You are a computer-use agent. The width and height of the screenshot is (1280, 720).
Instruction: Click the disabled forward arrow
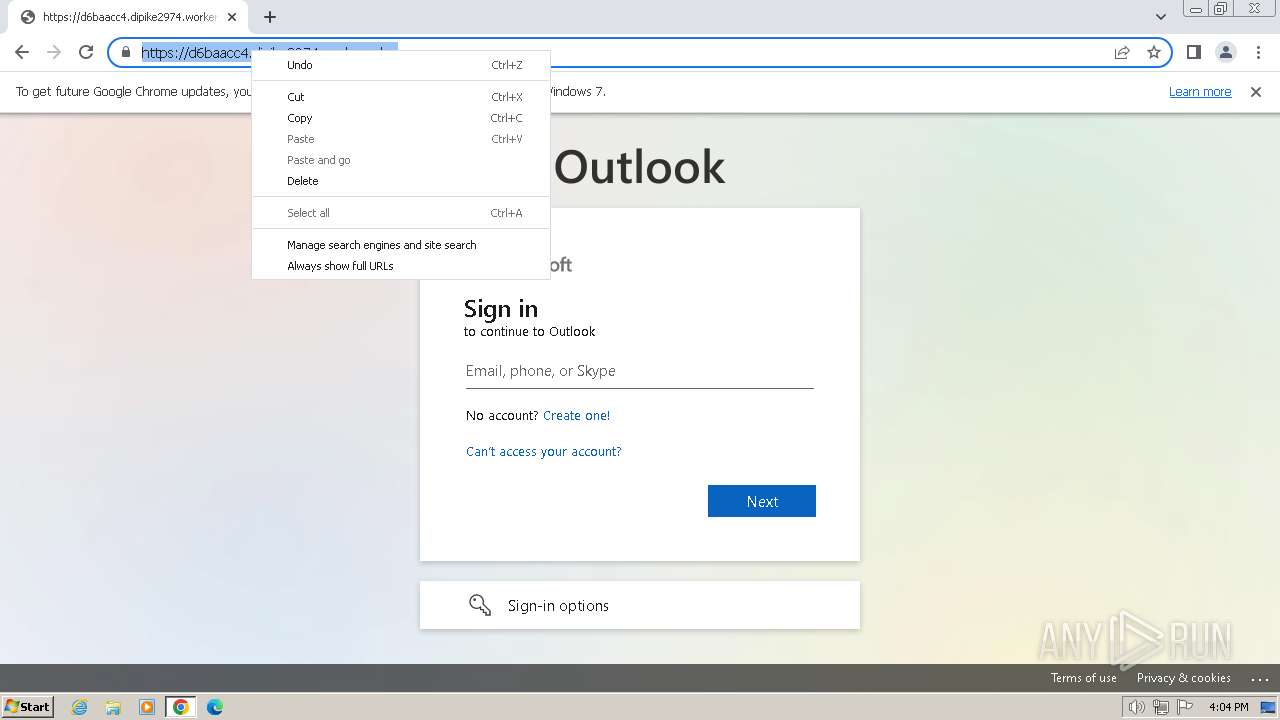54,52
